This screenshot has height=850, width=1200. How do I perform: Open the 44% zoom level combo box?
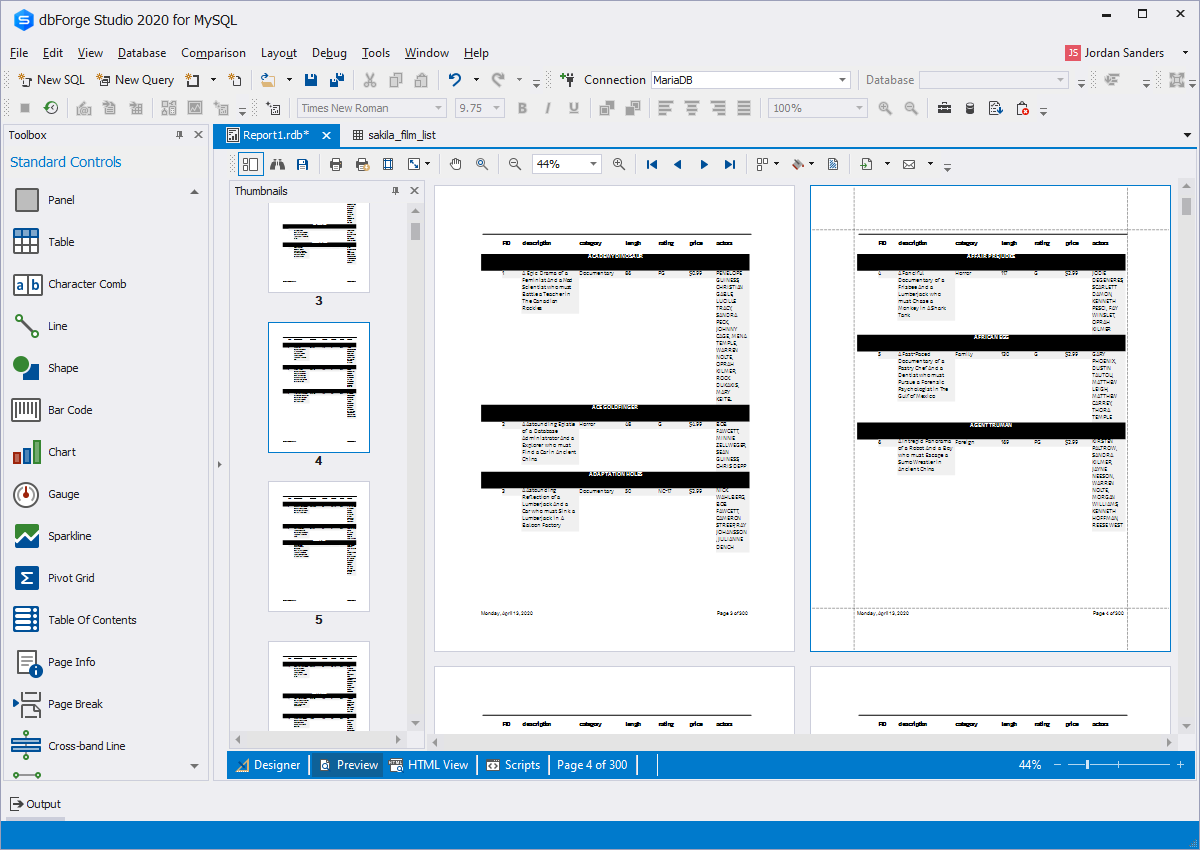(x=593, y=164)
